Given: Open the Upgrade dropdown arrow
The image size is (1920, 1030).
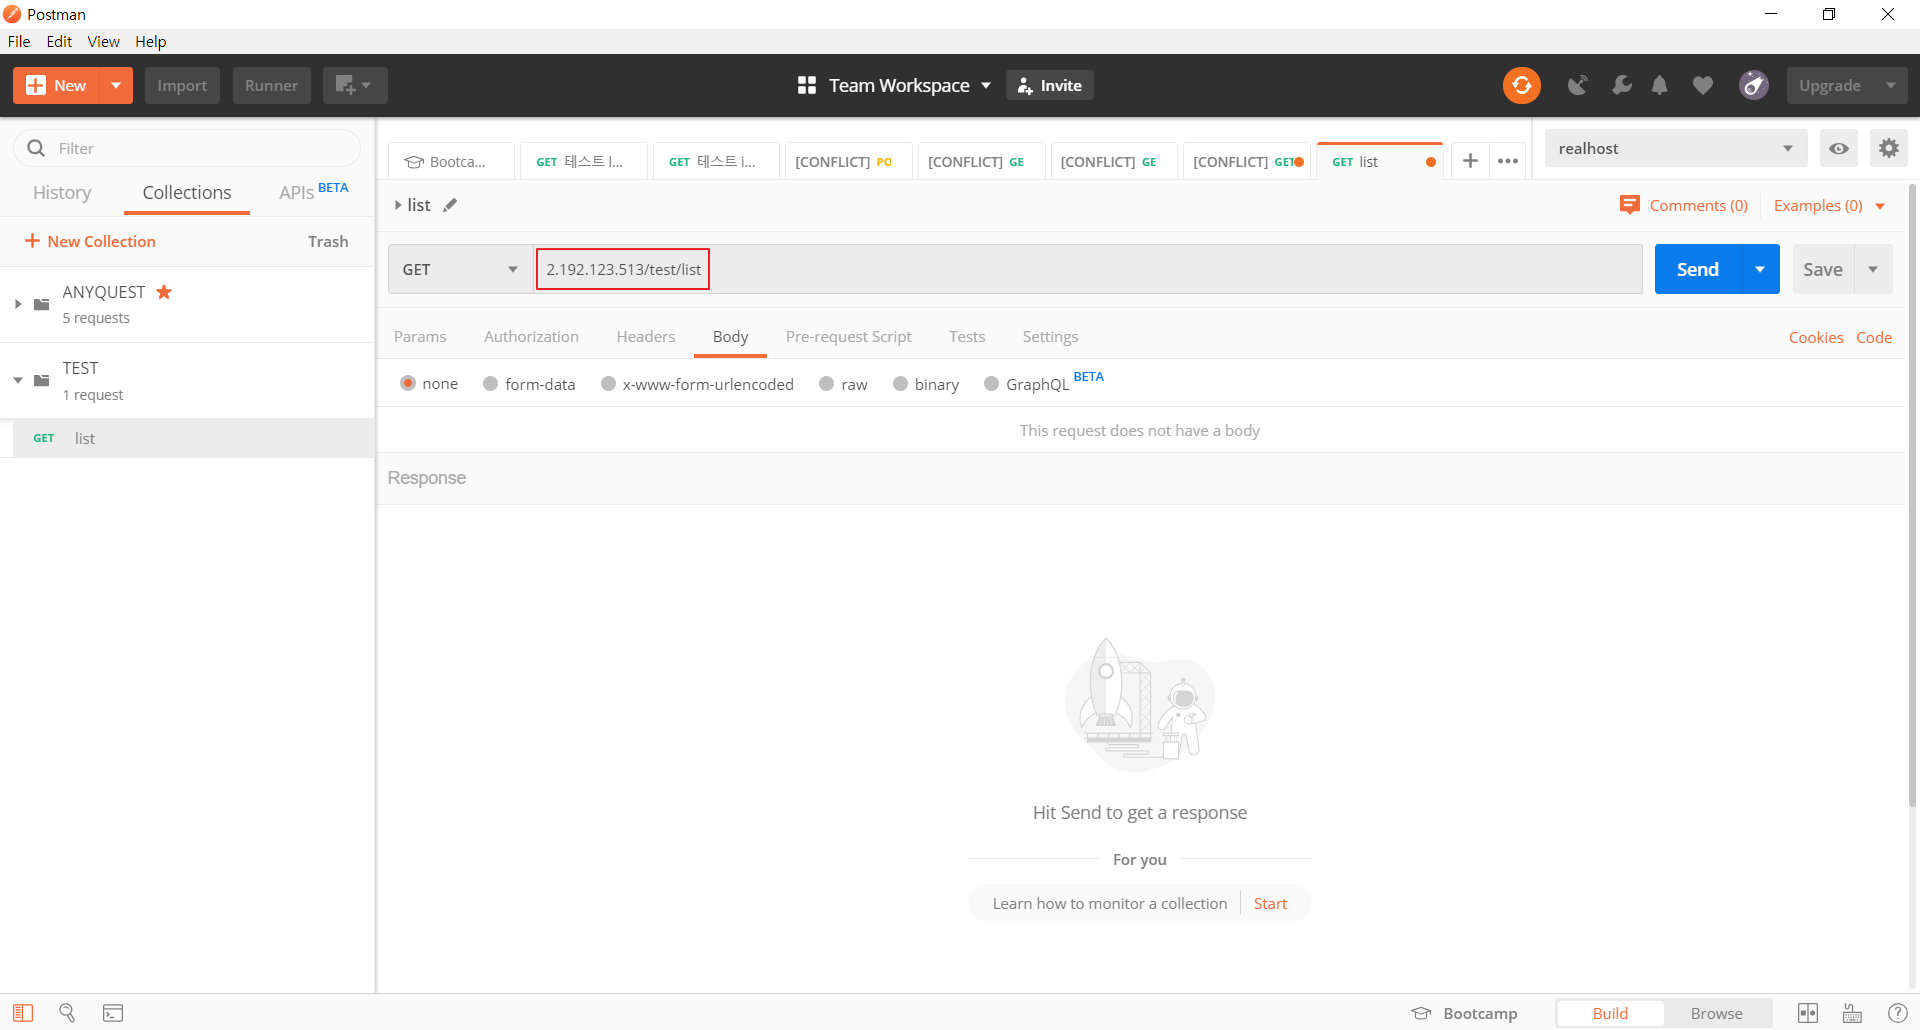Looking at the screenshot, I should point(1890,86).
